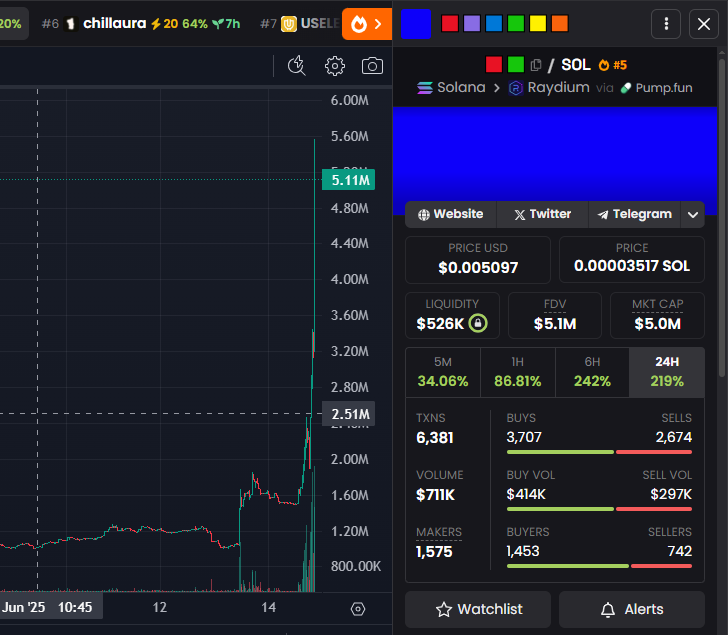Click the token banner image
This screenshot has width=728, height=635.
pyautogui.click(x=555, y=160)
